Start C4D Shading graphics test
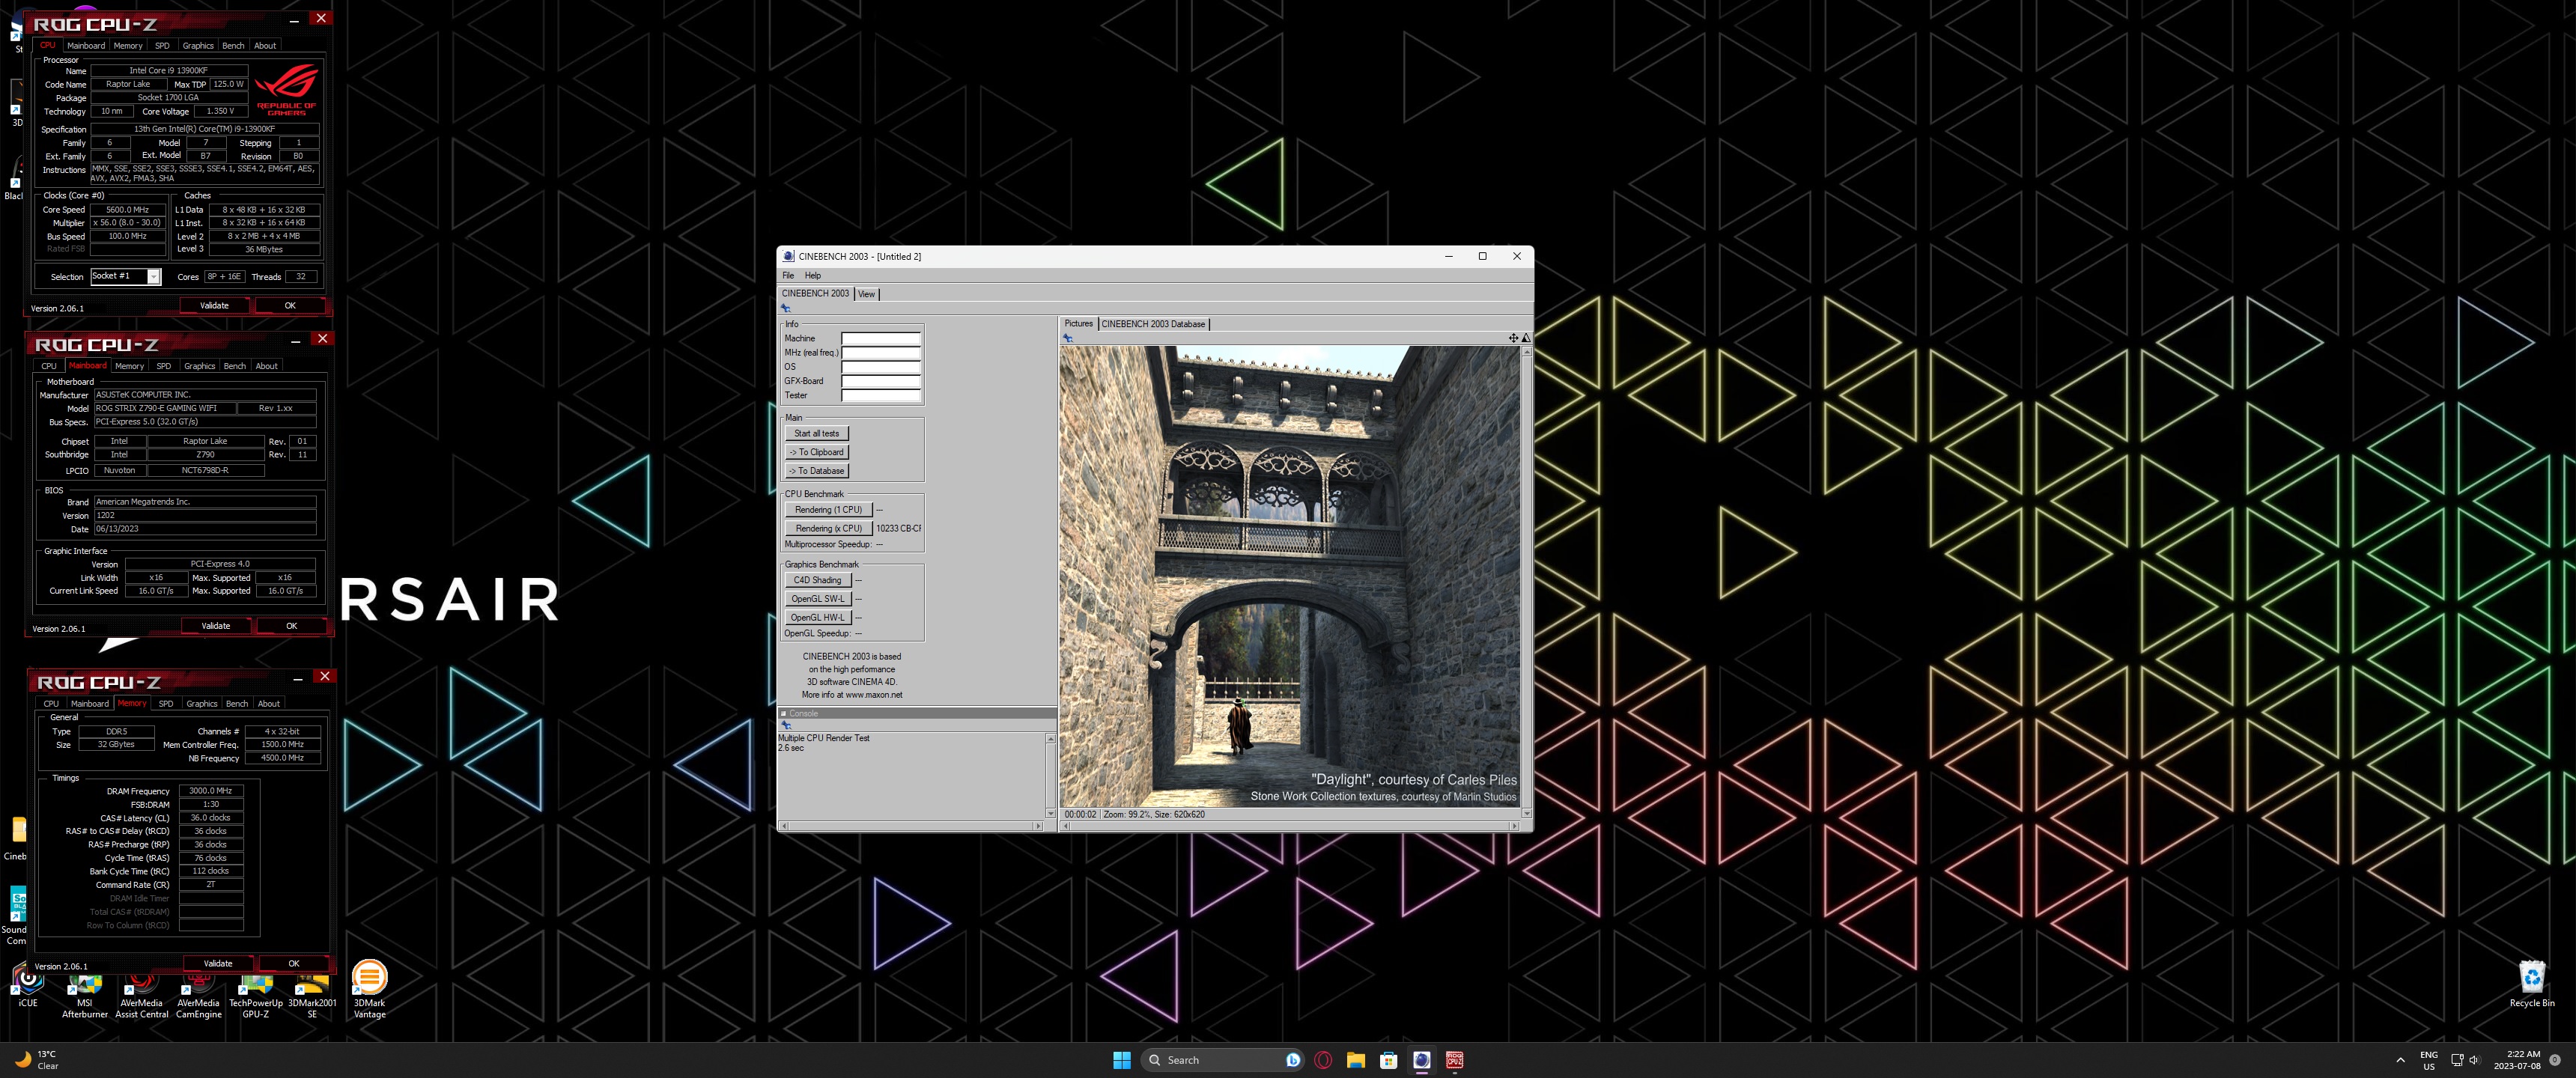This screenshot has height=1078, width=2576. click(x=817, y=580)
